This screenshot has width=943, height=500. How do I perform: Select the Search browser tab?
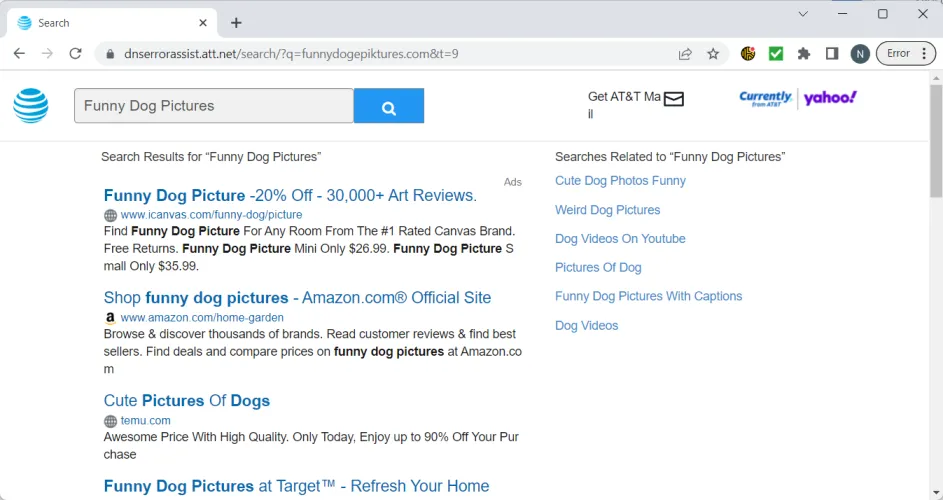[100, 23]
